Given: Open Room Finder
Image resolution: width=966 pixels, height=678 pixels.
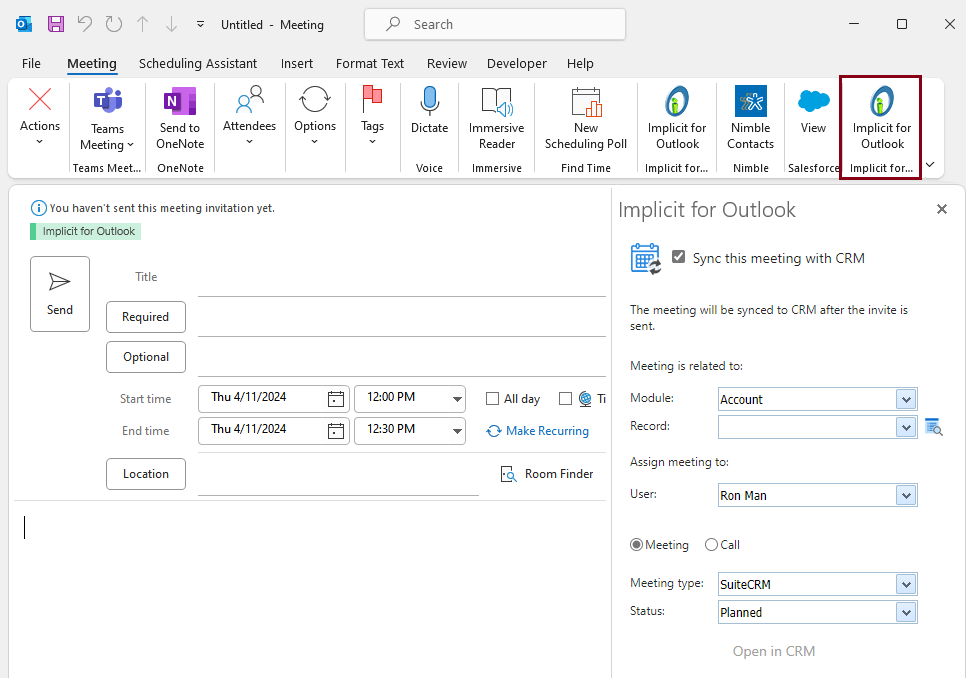Looking at the screenshot, I should (x=547, y=474).
